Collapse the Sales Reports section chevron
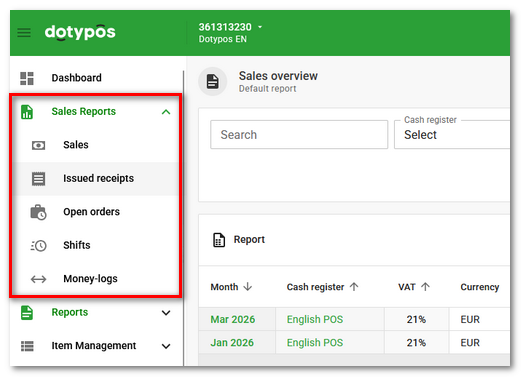This screenshot has height=377, width=521. pos(166,112)
